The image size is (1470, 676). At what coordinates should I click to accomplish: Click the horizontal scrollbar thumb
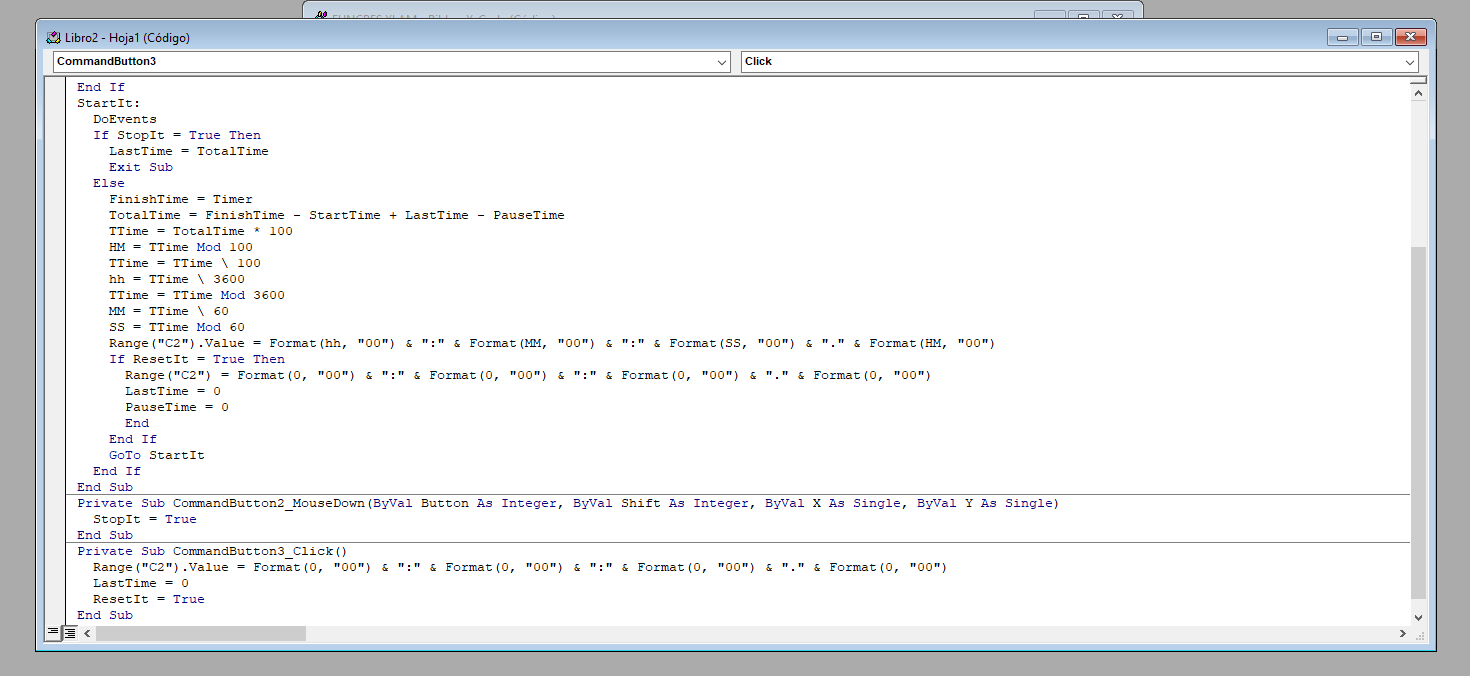(200, 633)
